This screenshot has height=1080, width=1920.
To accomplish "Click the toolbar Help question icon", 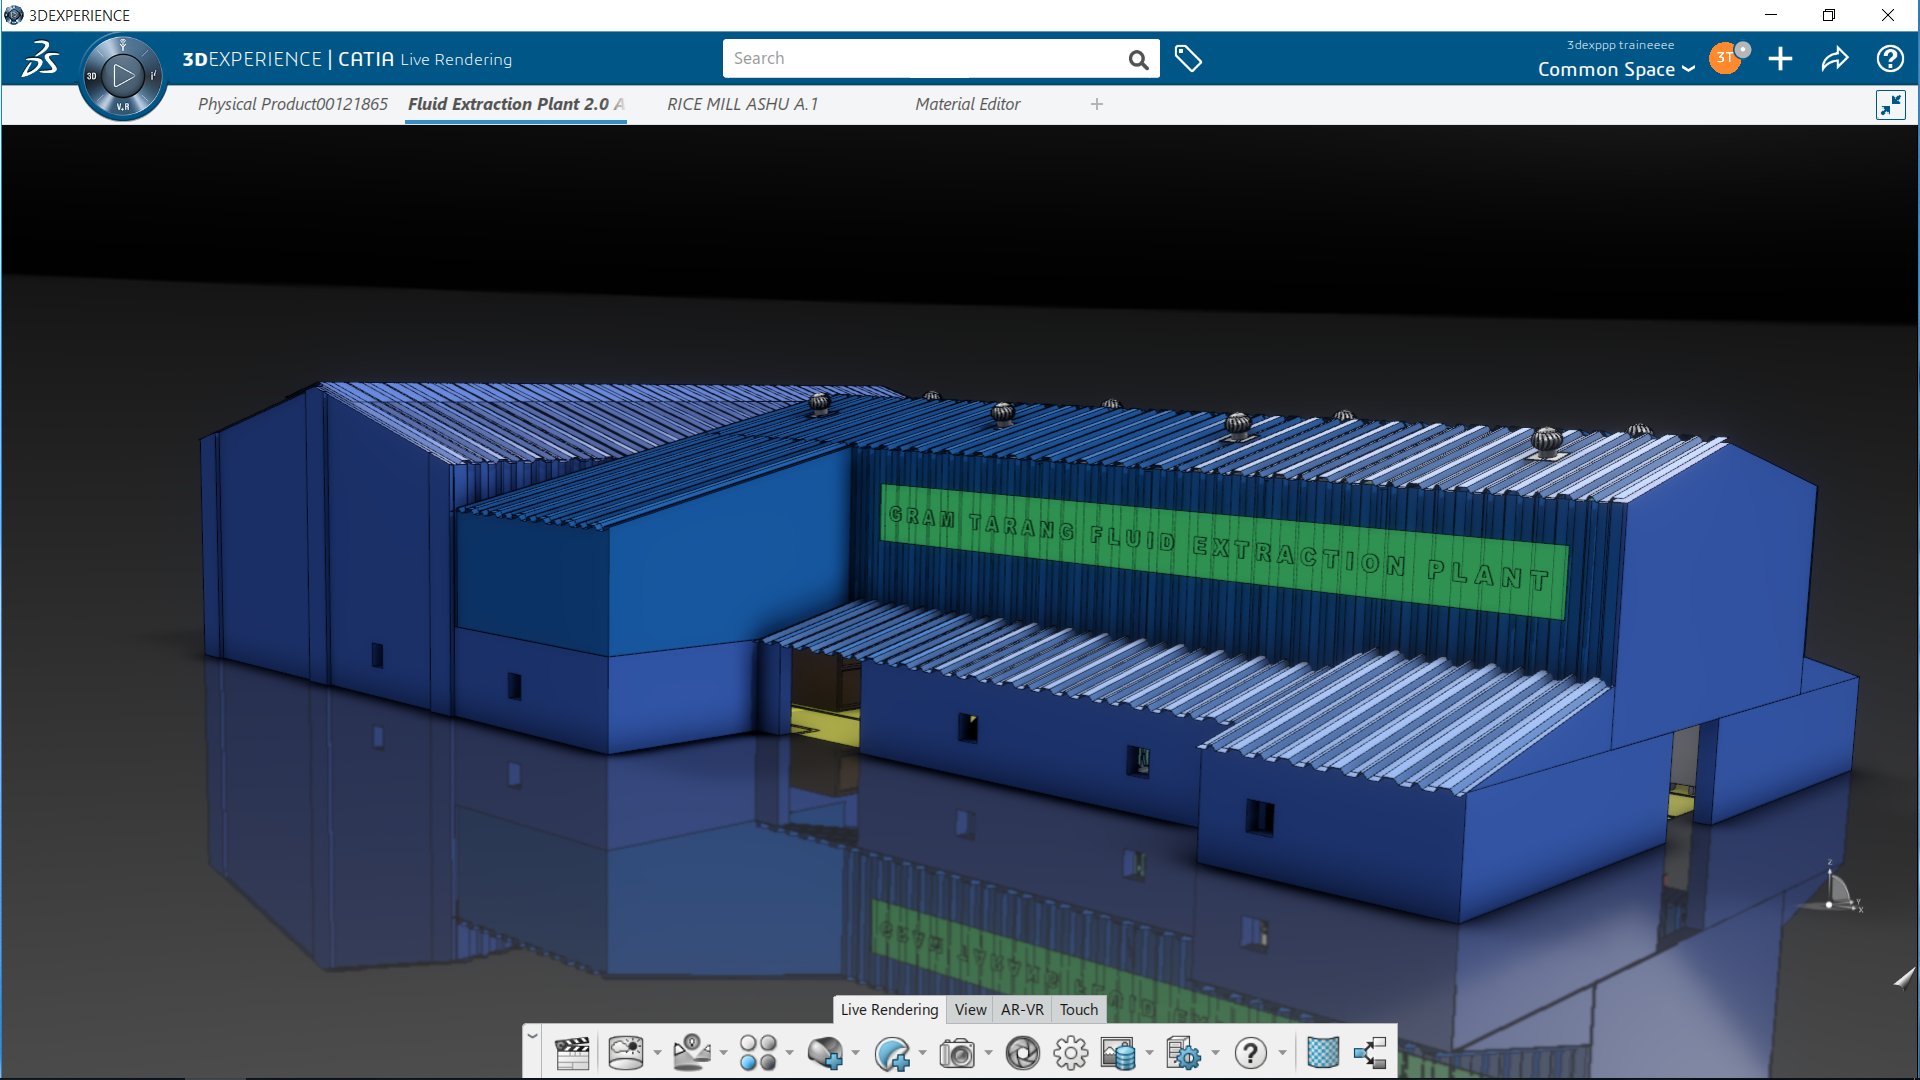I will coord(1250,1053).
